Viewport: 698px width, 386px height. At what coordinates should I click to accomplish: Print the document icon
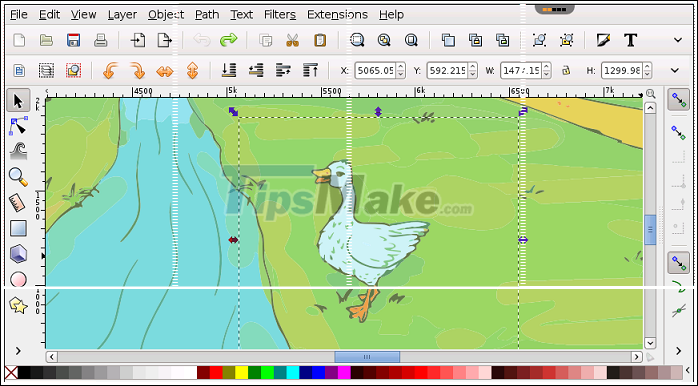pyautogui.click(x=101, y=41)
